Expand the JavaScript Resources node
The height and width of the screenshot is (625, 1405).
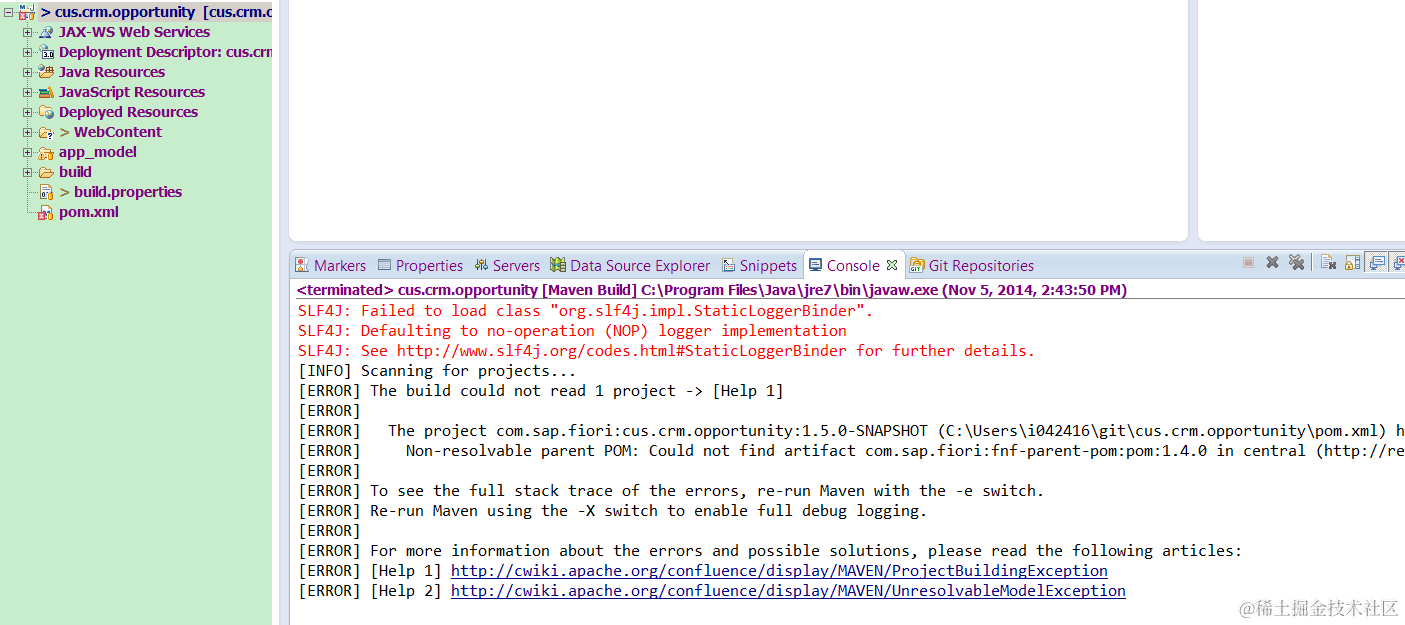point(28,92)
